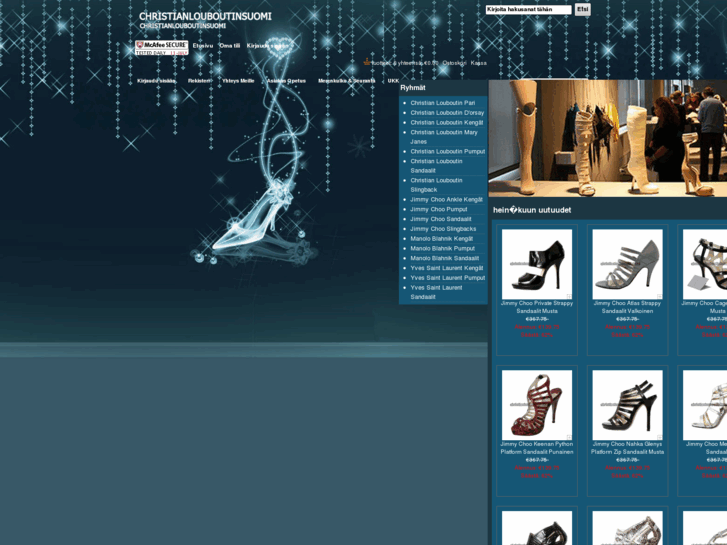Select Jimmy Choo Ankle Kengät category
Screen dimensions: 727x545
[446, 199]
